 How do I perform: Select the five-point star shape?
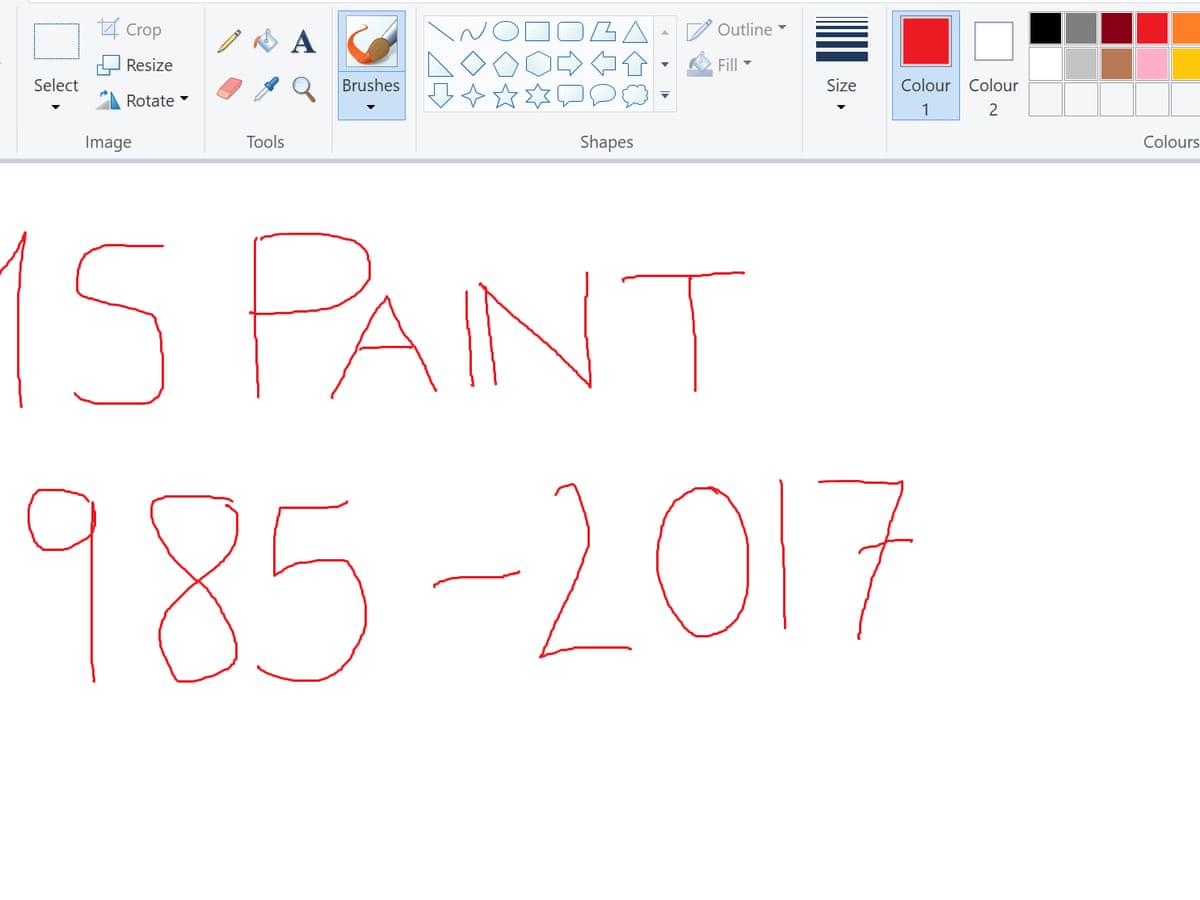click(508, 96)
